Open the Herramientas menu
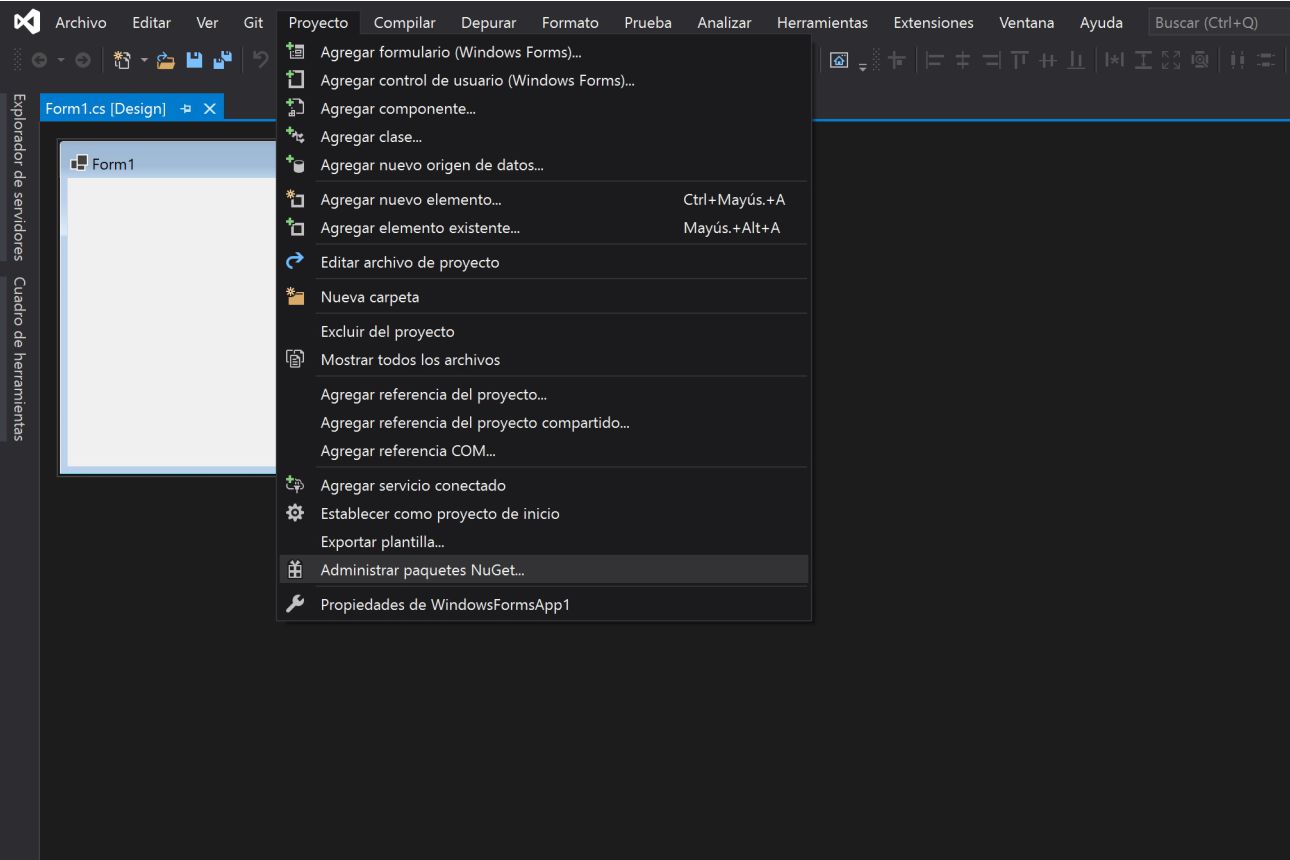The image size is (1290, 860). (822, 23)
